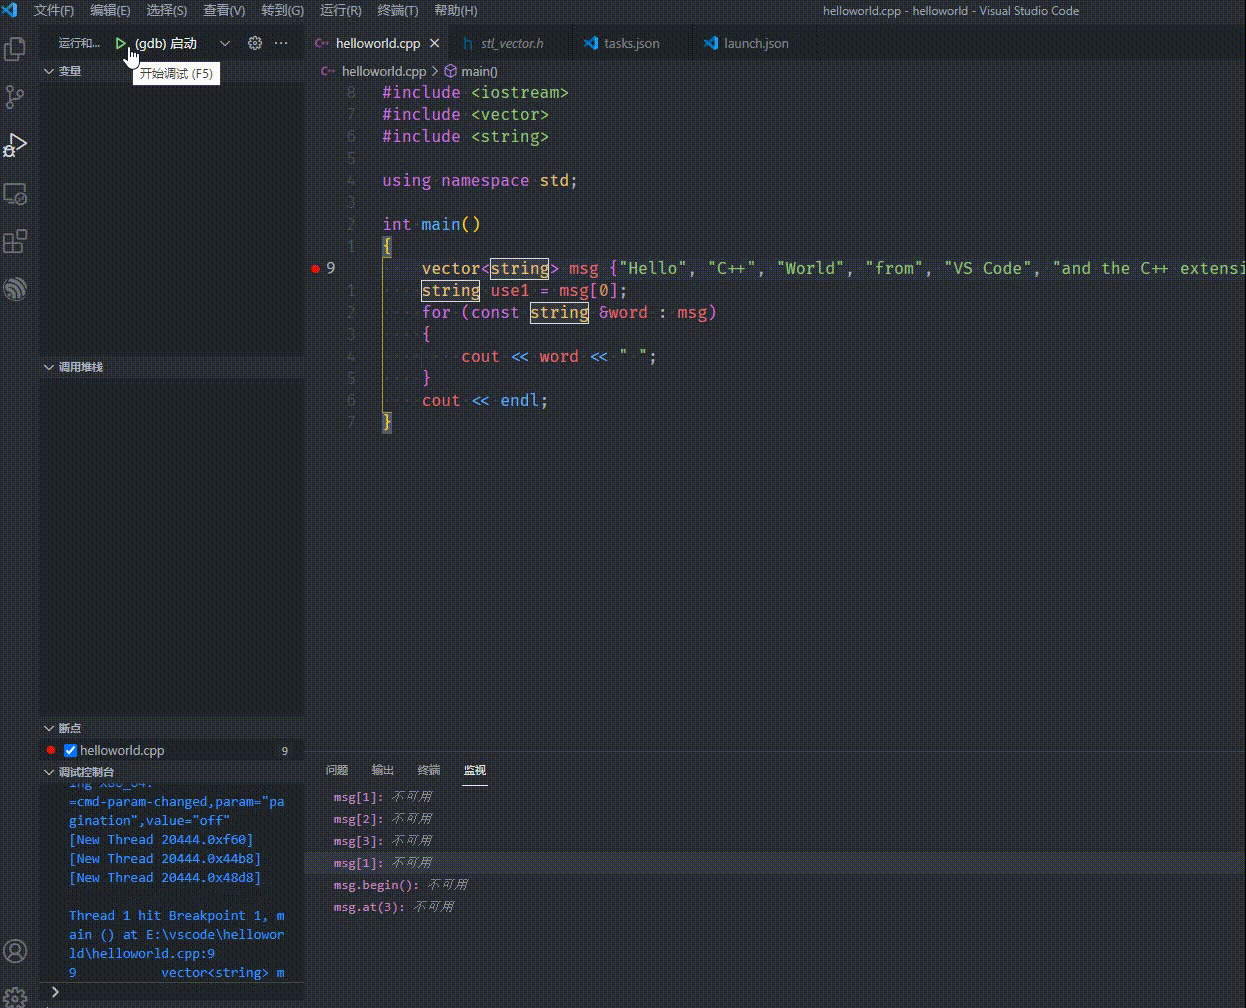Click the debug toolbar more actions button
1246x1008 pixels.
[x=281, y=43]
